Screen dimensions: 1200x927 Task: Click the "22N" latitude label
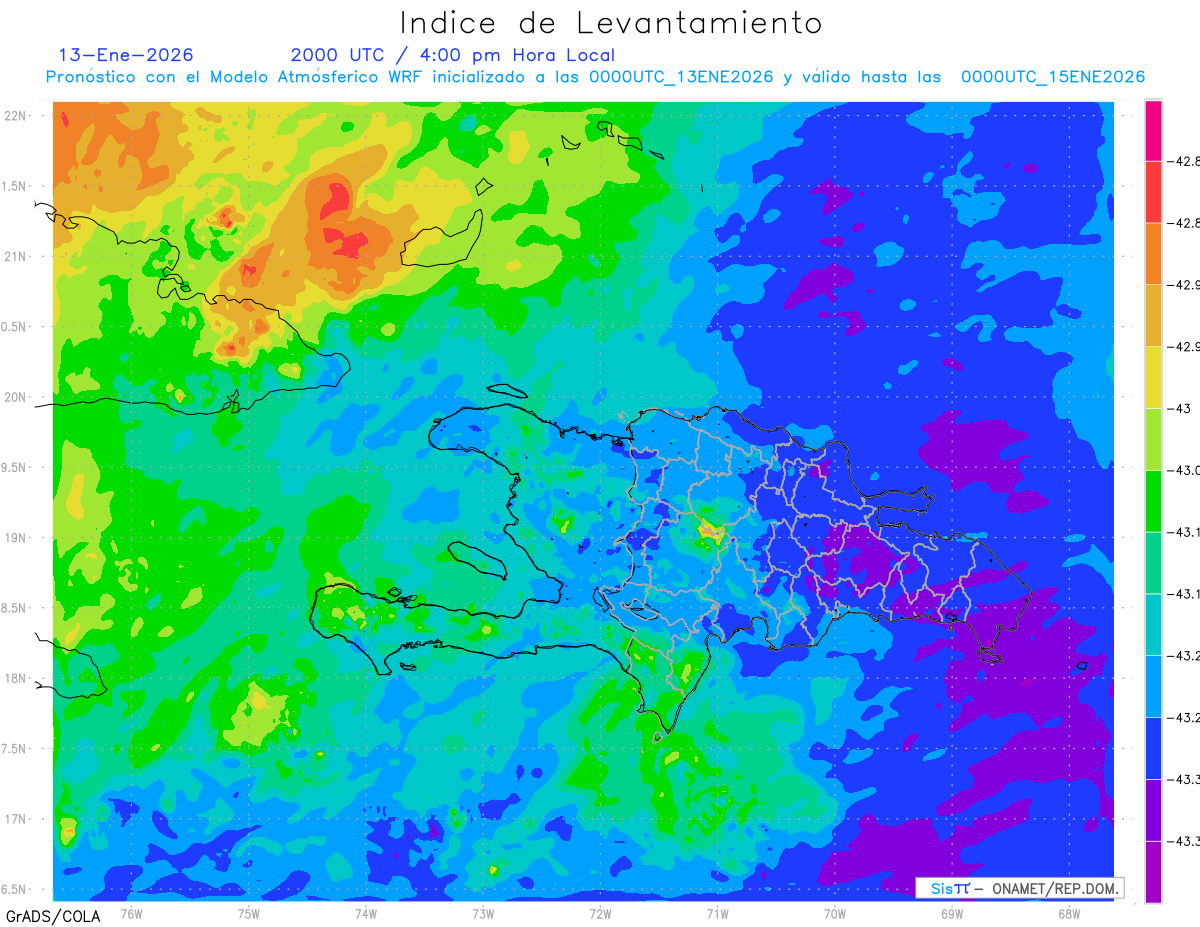(x=17, y=116)
